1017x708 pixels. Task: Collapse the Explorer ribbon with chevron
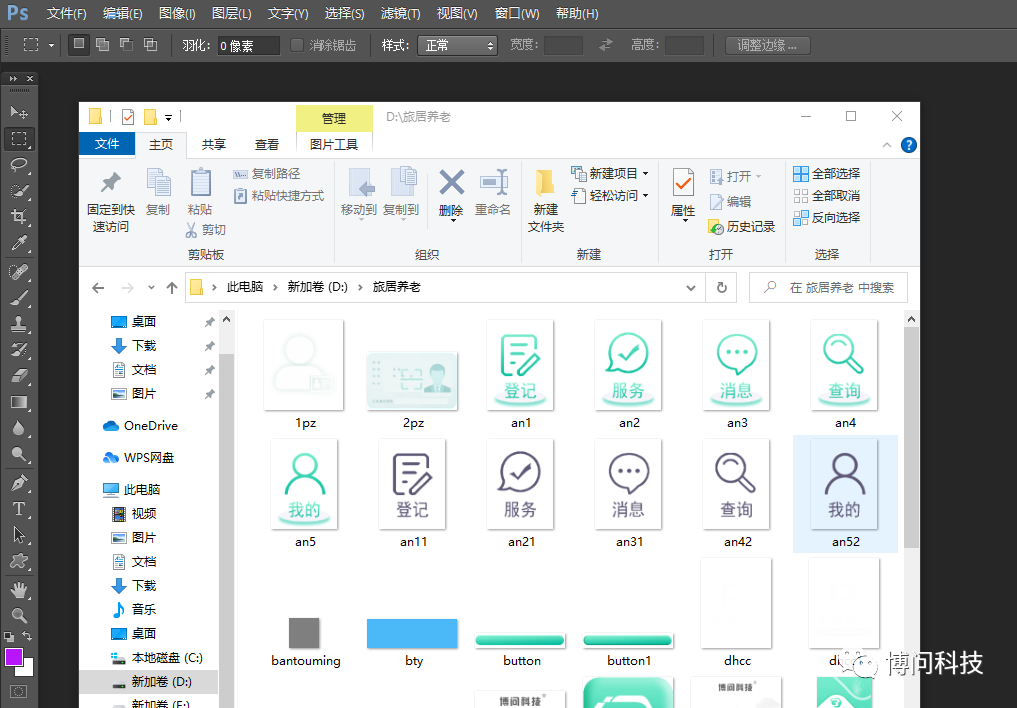tap(887, 145)
